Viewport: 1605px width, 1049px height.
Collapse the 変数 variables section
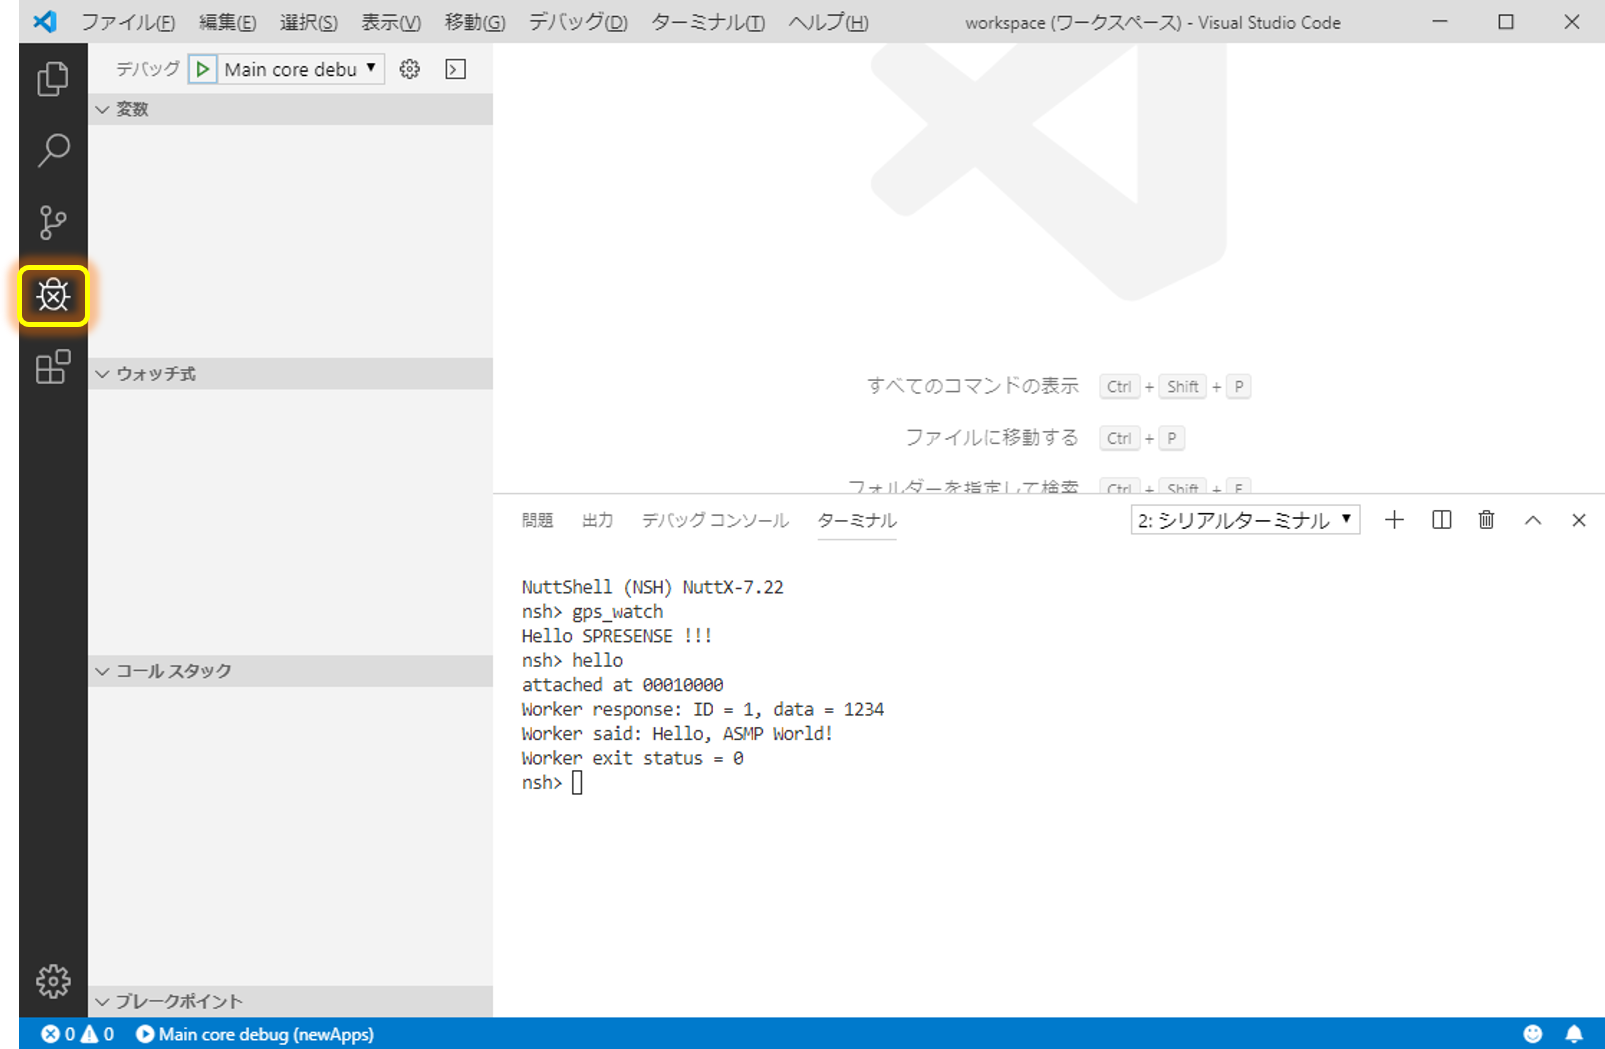pos(103,109)
